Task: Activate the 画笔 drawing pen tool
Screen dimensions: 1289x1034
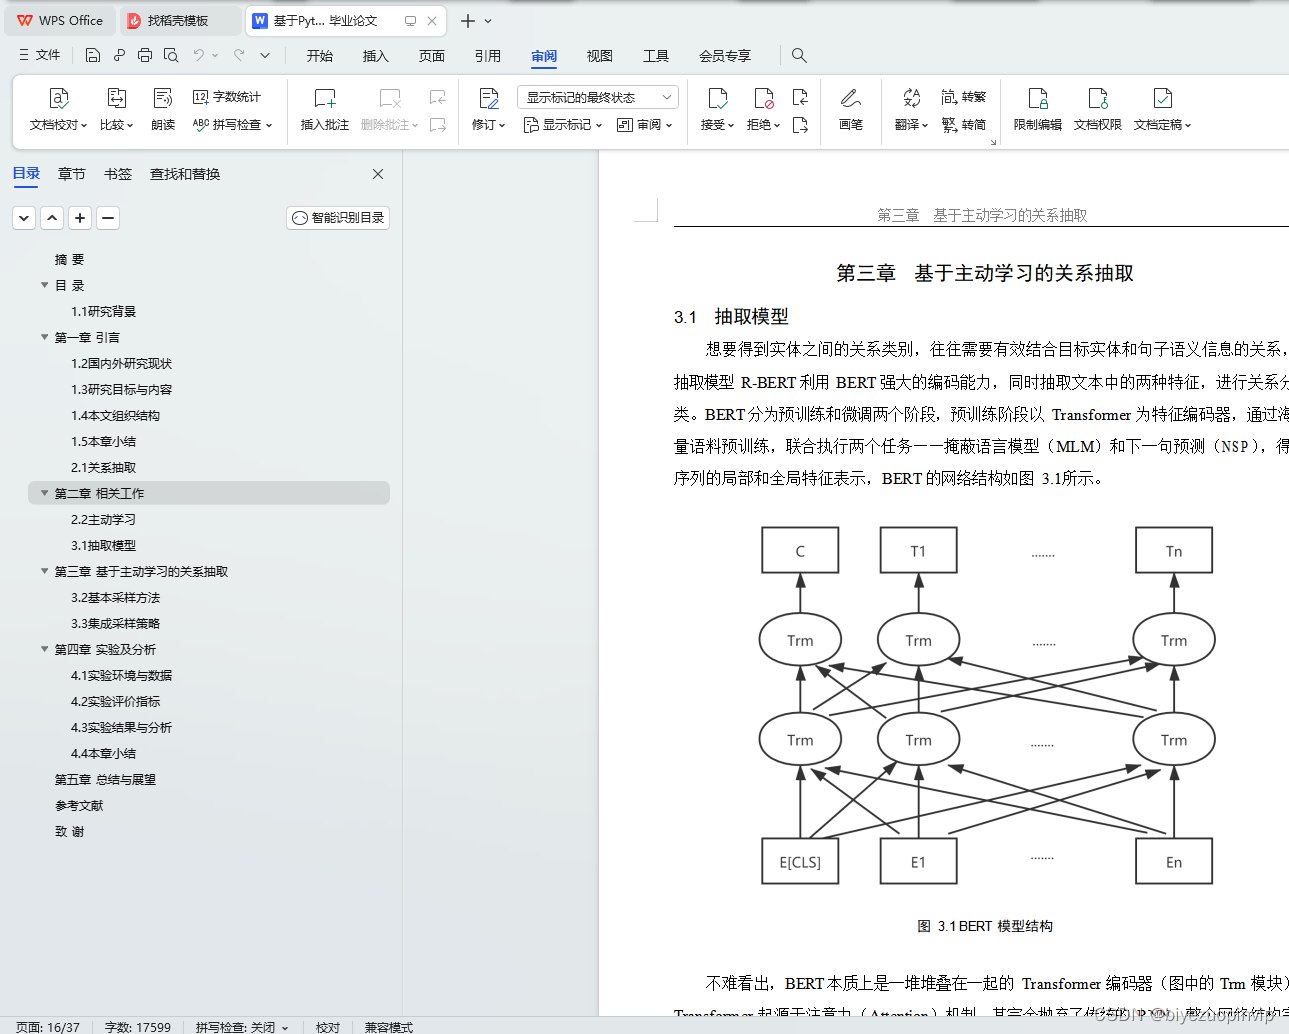Action: (x=850, y=110)
